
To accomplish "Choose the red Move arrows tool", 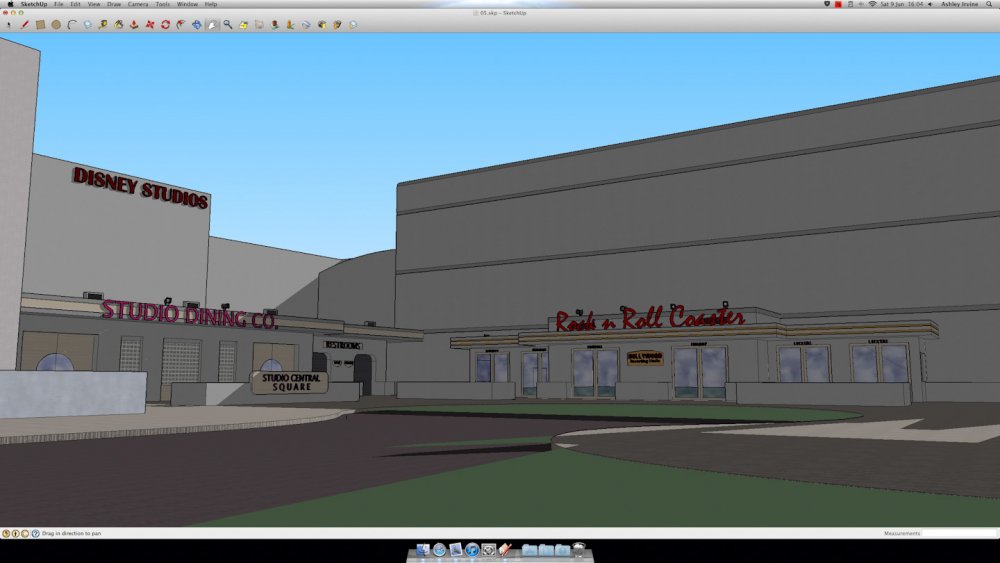I will (150, 25).
